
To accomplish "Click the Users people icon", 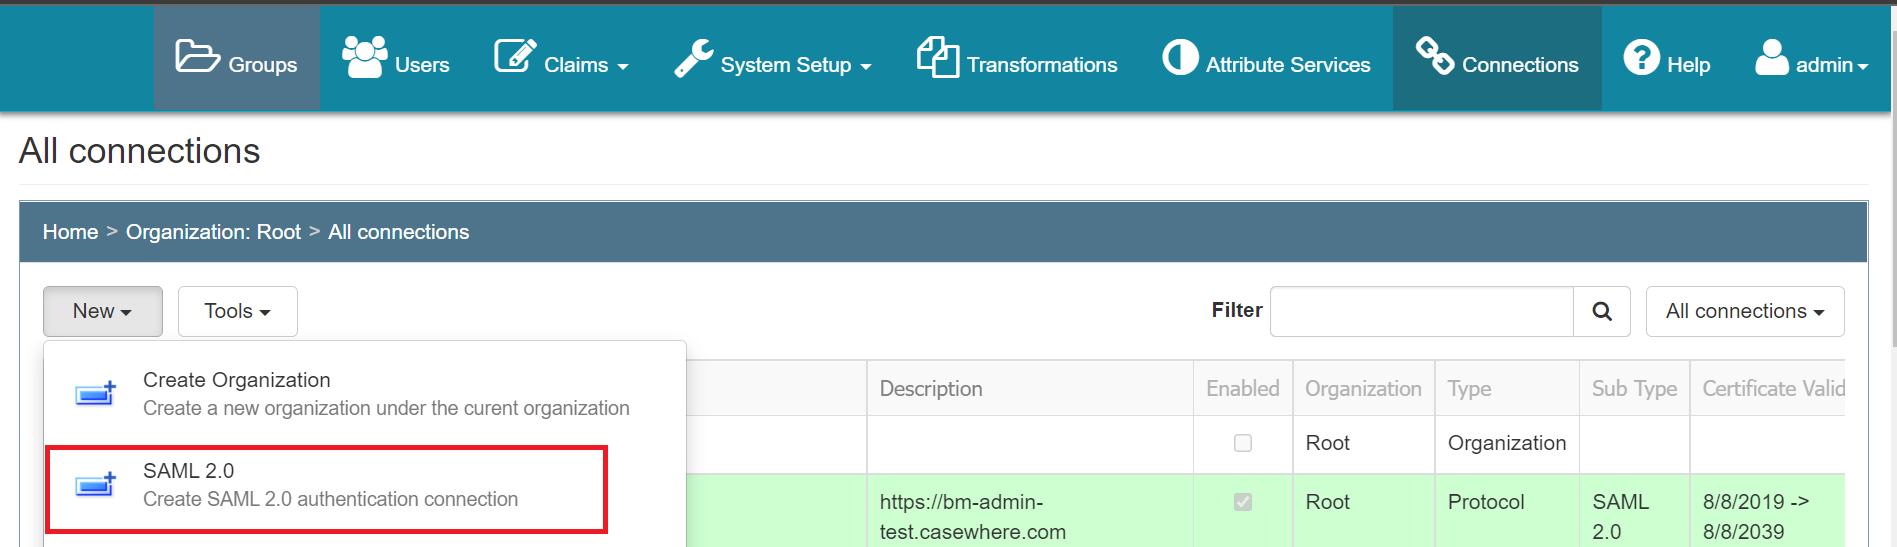I will (x=365, y=56).
